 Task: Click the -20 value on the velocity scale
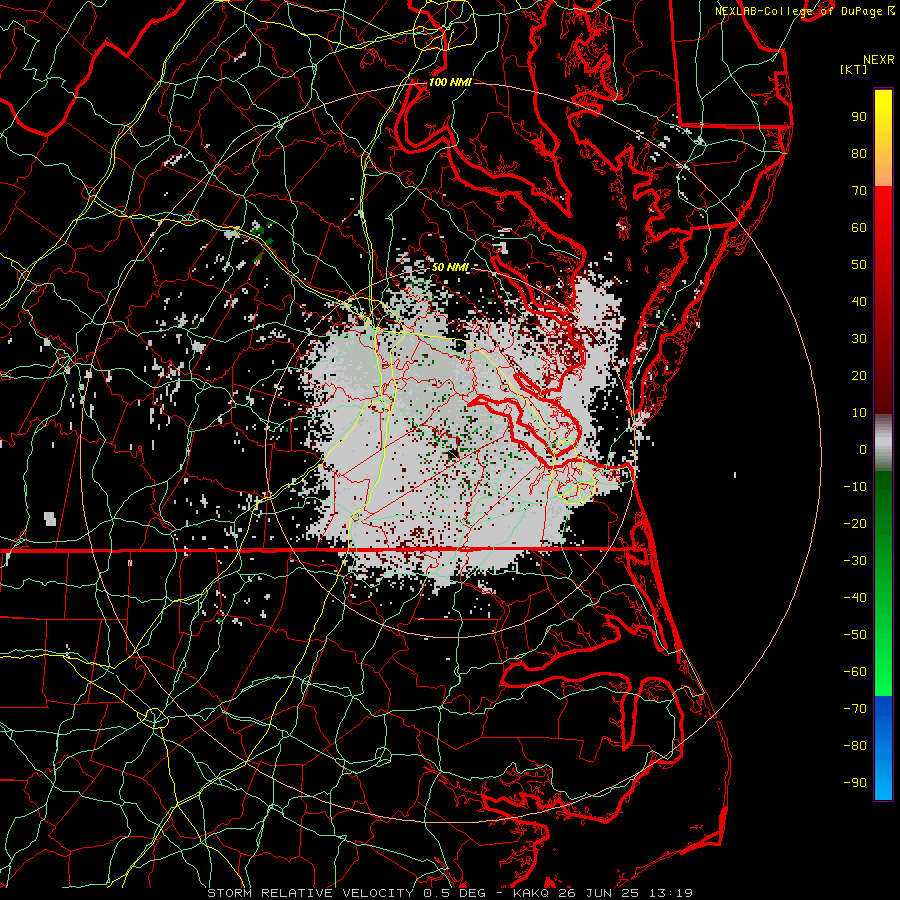pyautogui.click(x=855, y=524)
